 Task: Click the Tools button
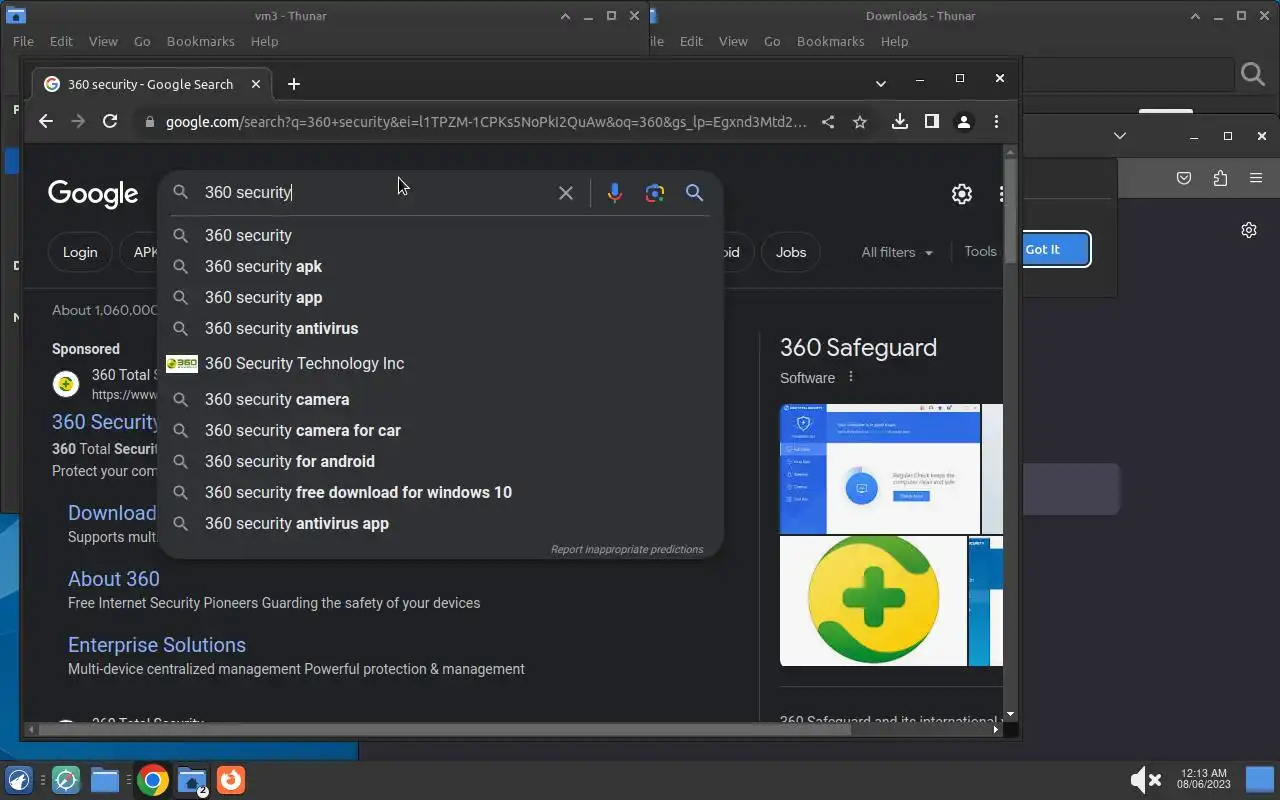(x=980, y=252)
